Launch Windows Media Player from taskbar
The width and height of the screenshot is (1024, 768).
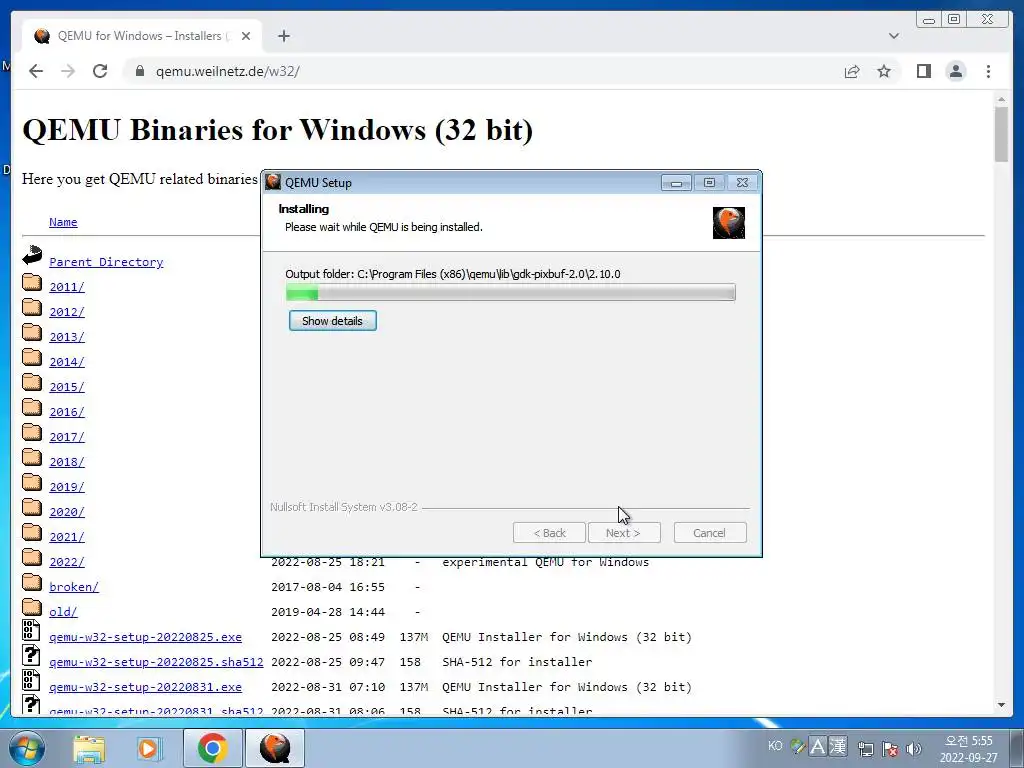tap(149, 748)
